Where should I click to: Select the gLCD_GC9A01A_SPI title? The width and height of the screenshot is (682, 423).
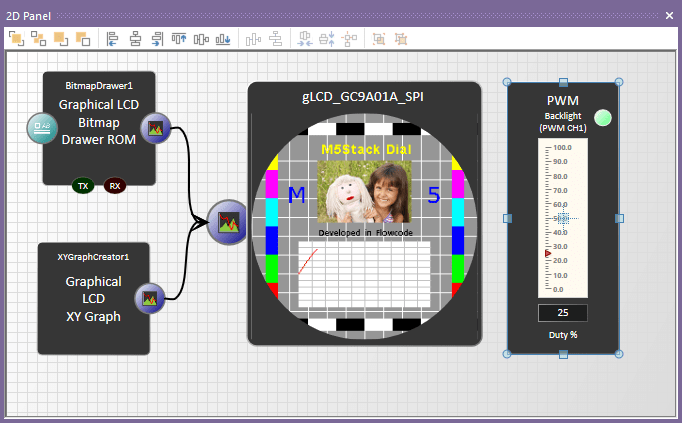pyautogui.click(x=363, y=97)
